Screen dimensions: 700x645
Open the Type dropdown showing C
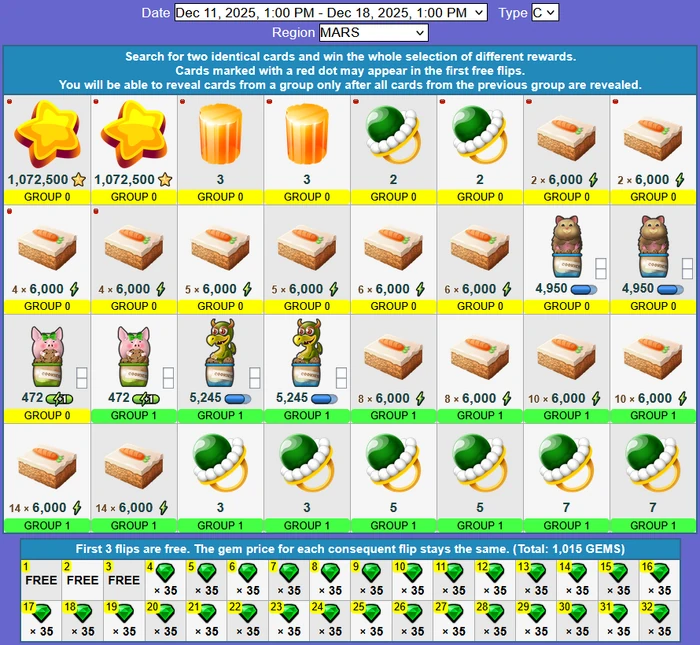[545, 12]
